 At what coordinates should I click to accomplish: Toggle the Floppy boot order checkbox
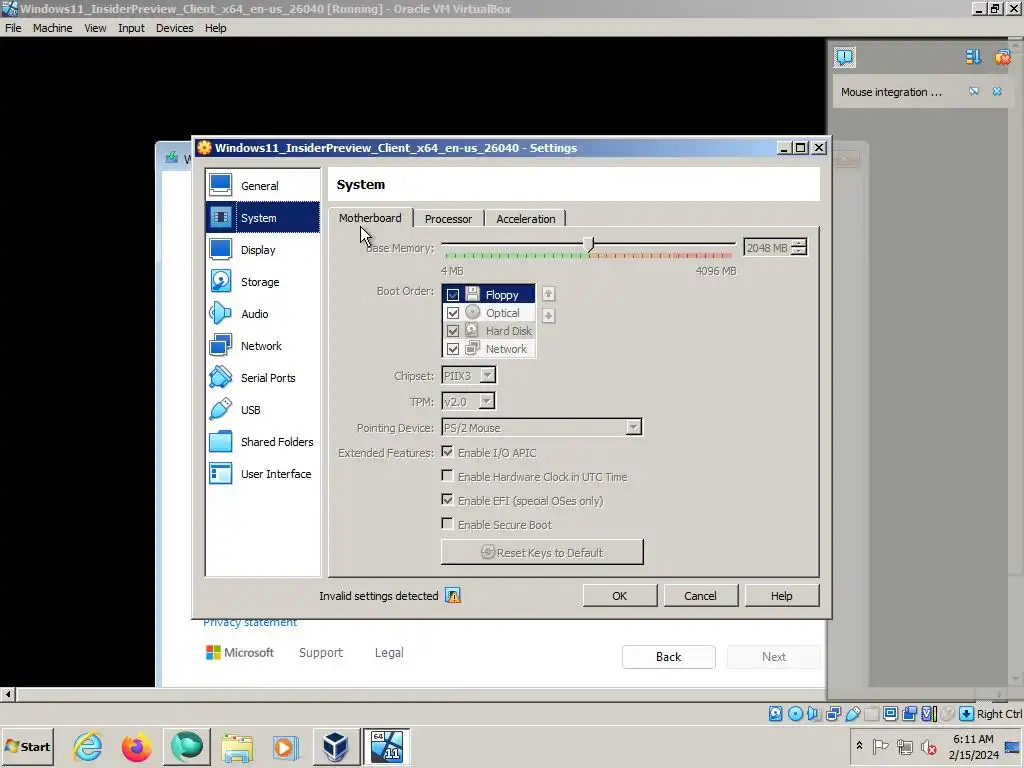click(453, 295)
